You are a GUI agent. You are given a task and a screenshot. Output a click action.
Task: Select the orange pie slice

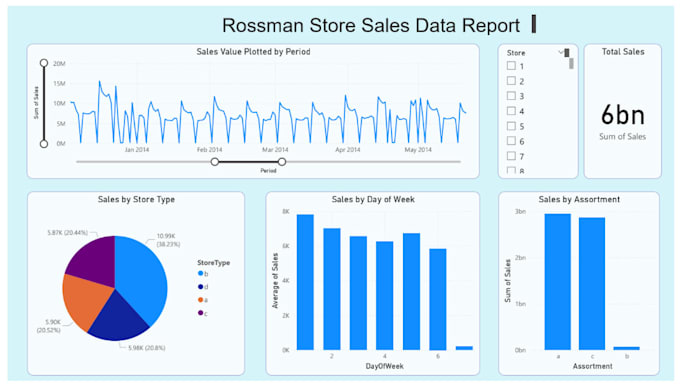click(85, 302)
